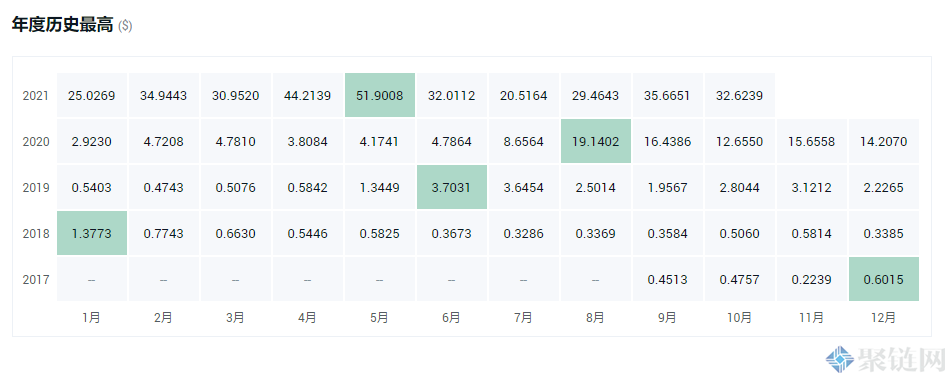The height and width of the screenshot is (373, 945).
Task: Click the 6月 column label
Action: (451, 318)
